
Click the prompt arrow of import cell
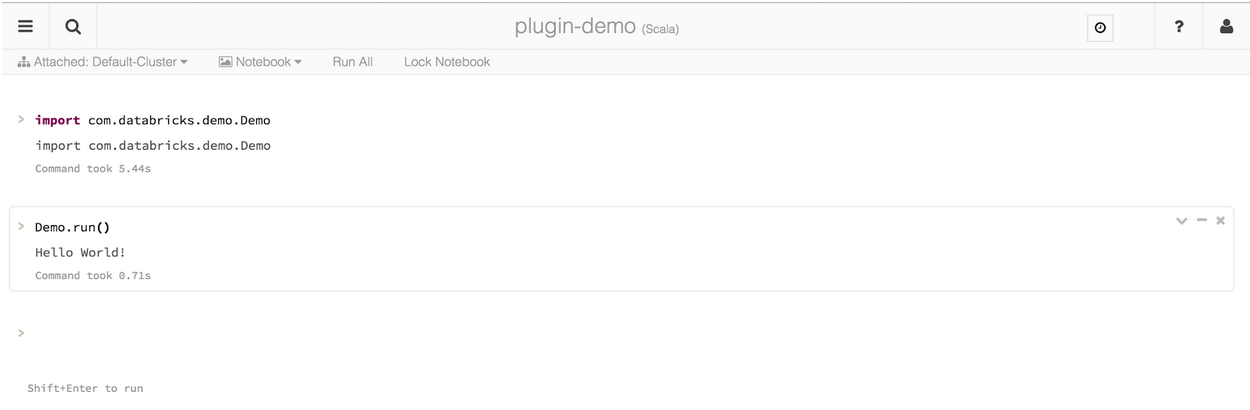(20, 120)
